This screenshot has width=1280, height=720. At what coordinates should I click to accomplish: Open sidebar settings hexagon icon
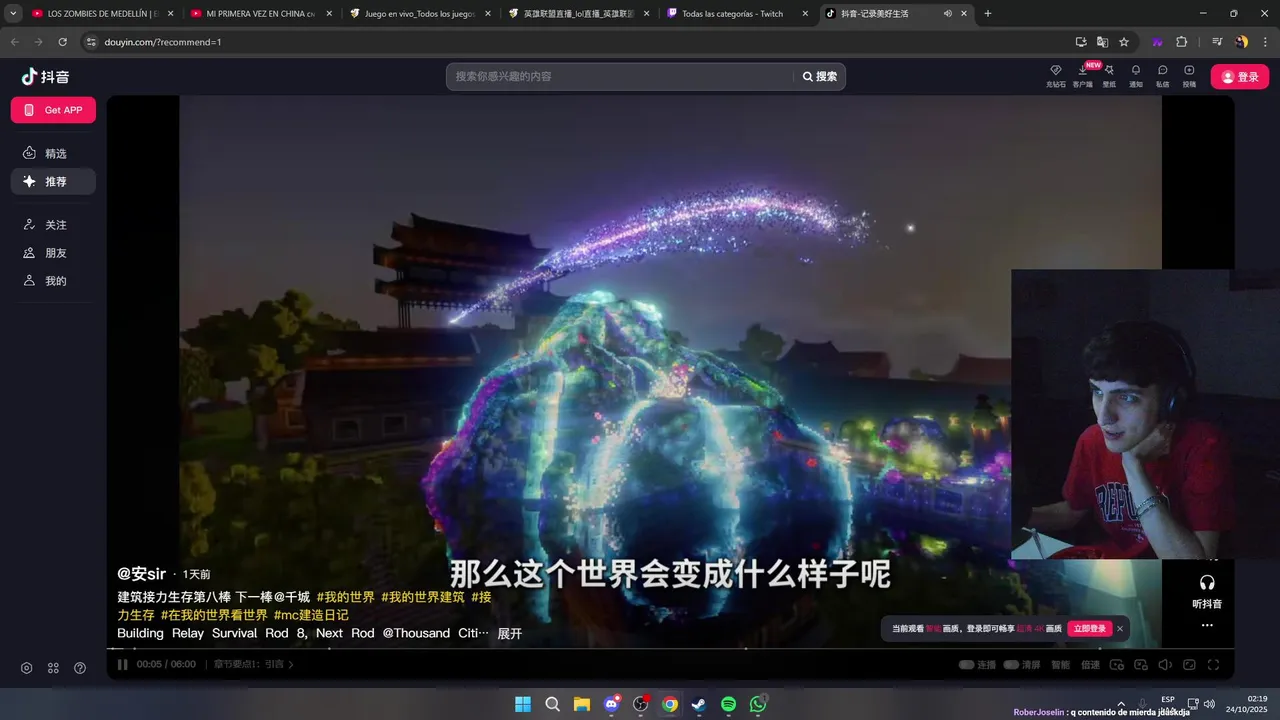[x=27, y=668]
